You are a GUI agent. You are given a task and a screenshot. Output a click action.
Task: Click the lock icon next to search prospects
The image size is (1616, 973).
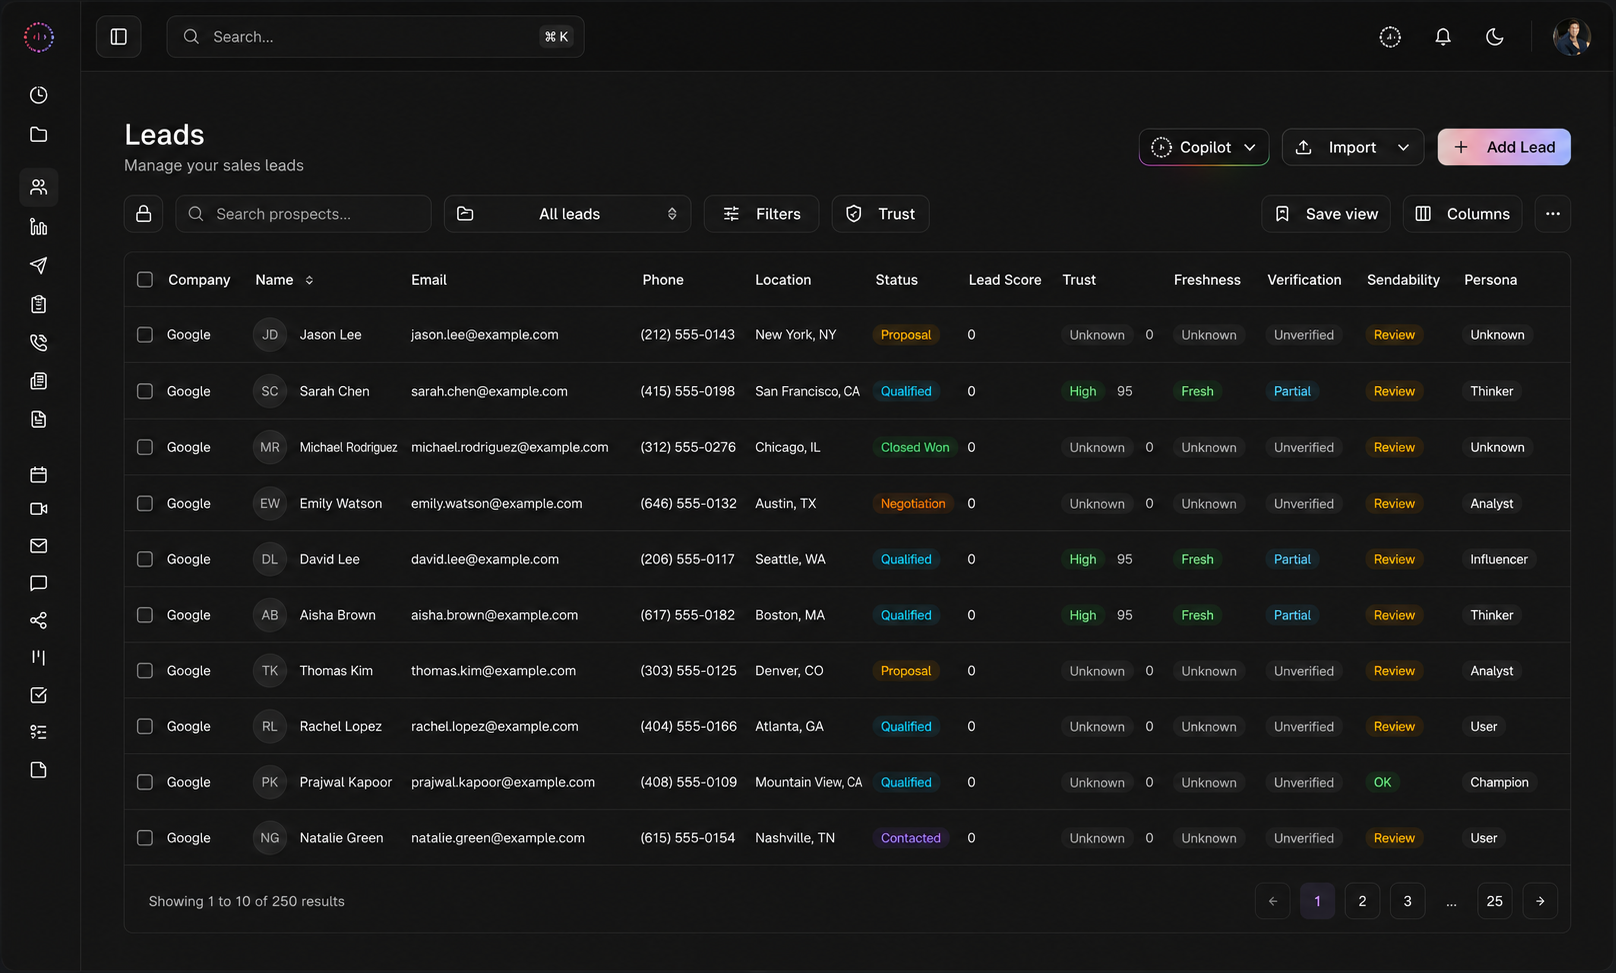pyautogui.click(x=143, y=214)
